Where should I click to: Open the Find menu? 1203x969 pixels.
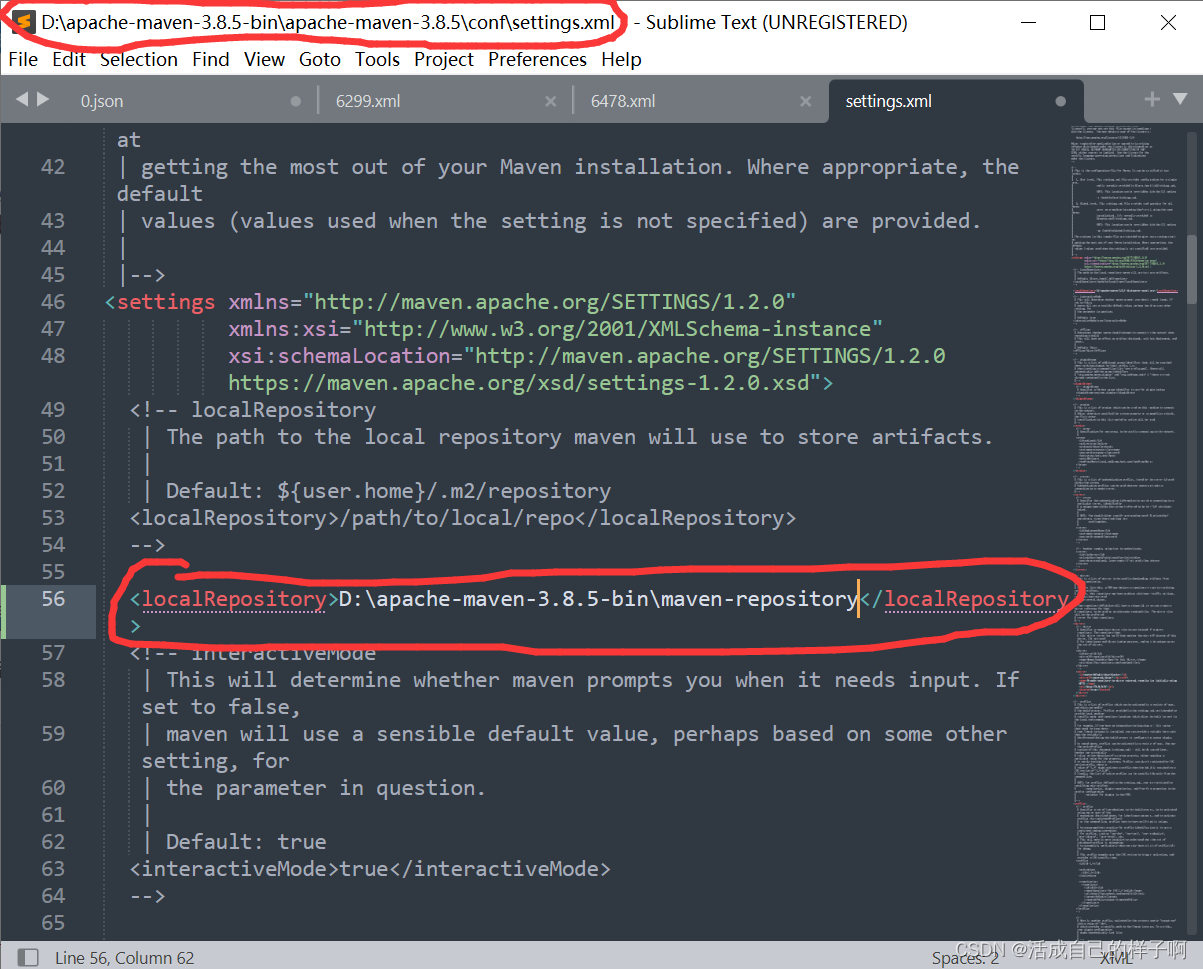211,59
